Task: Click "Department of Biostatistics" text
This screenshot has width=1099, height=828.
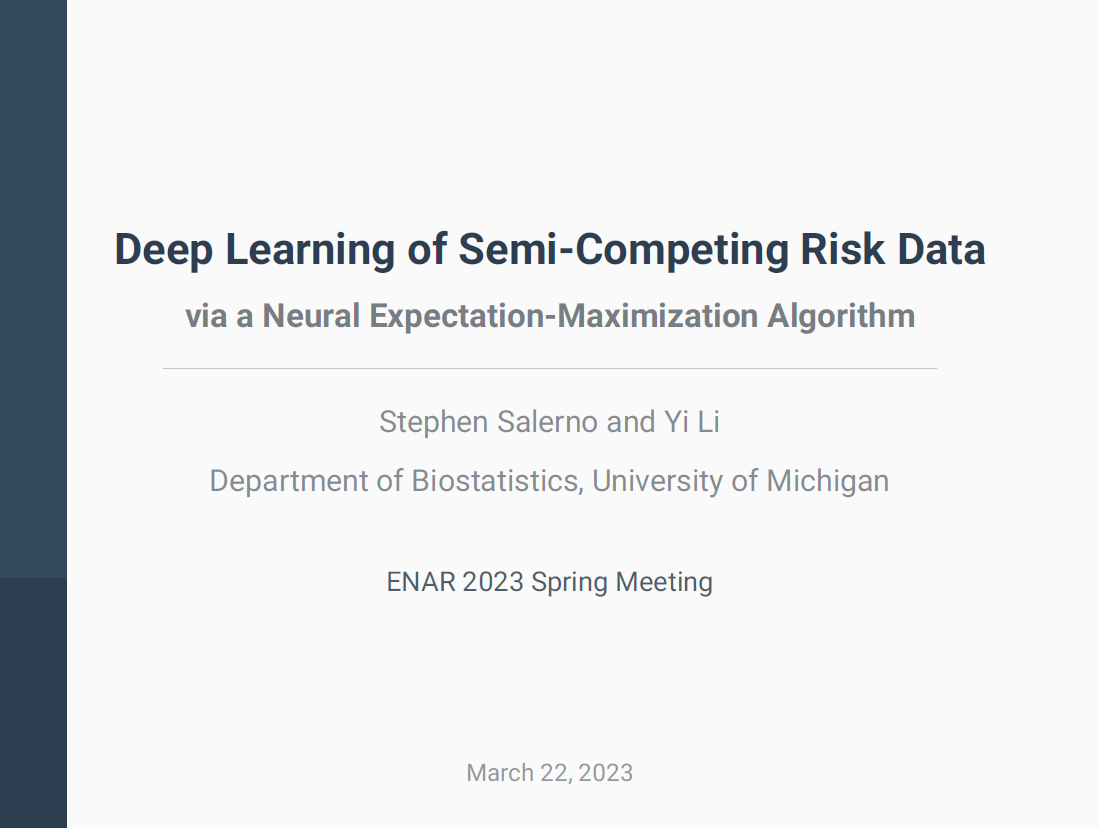Action: point(395,481)
